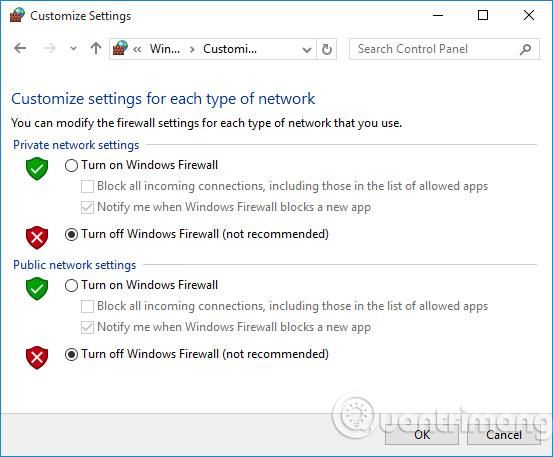Click the red shield under Public network
This screenshot has width=553, height=457.
37,357
